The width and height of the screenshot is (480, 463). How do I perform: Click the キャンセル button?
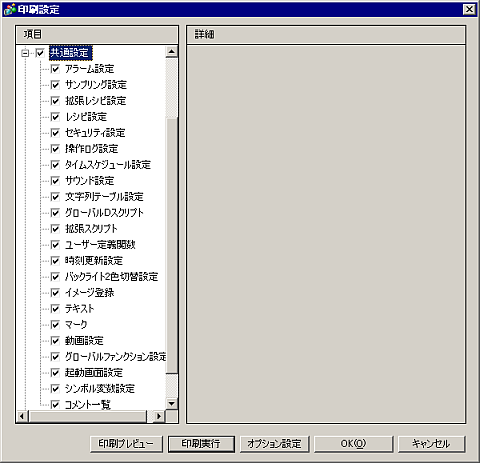pyautogui.click(x=431, y=444)
